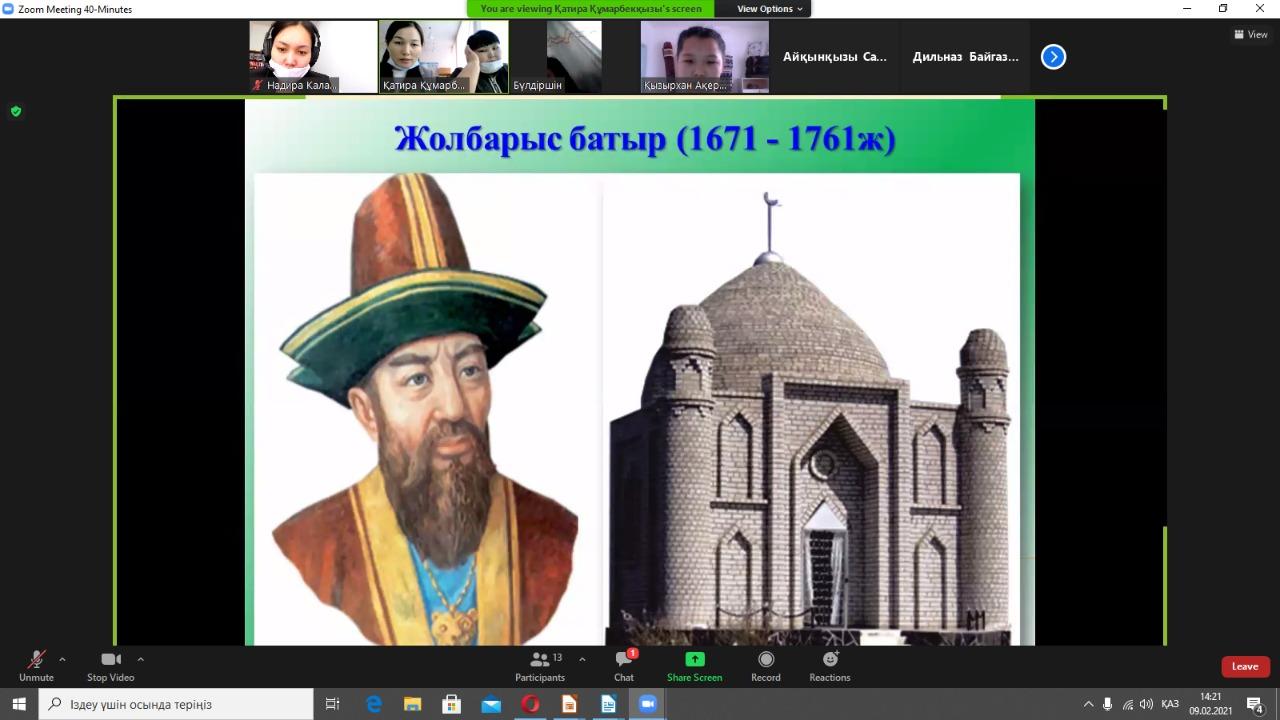This screenshot has height=720, width=1280.
Task: Open the View layout menu
Action: (x=1251, y=34)
